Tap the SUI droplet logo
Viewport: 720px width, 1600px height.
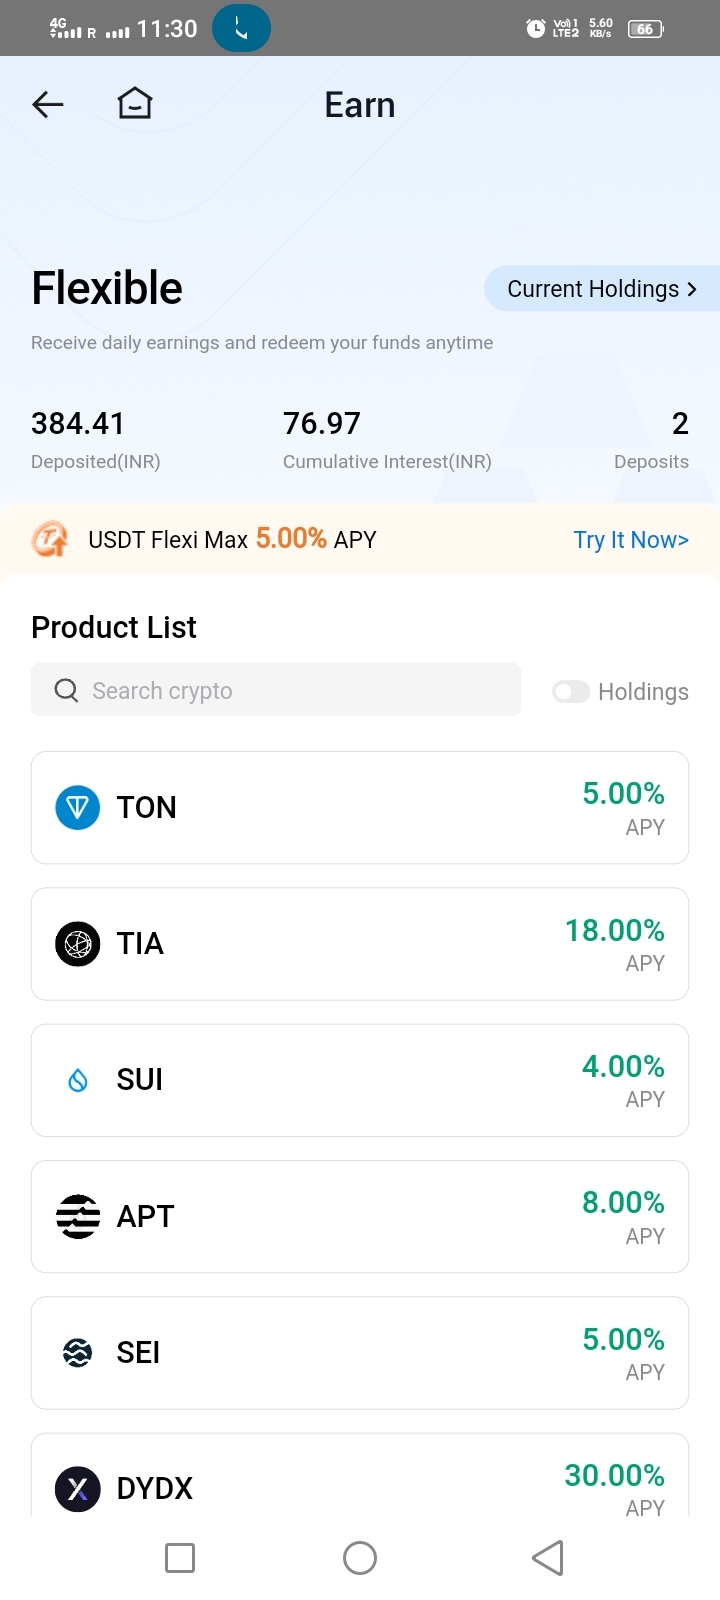77,1080
